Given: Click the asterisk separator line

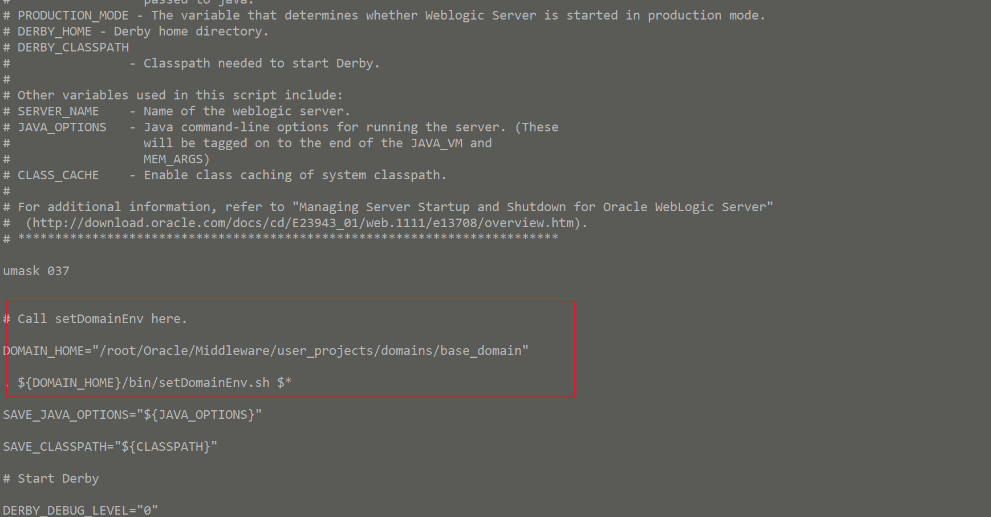Looking at the screenshot, I should 281,238.
